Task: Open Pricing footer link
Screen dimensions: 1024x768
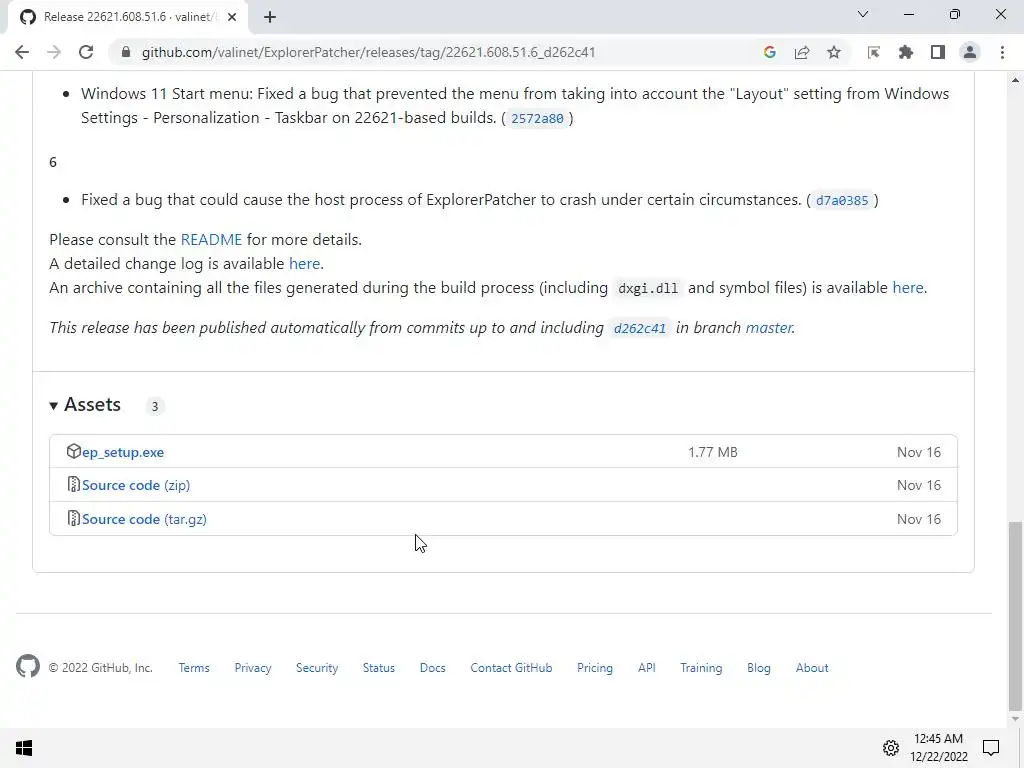Action: (x=595, y=667)
